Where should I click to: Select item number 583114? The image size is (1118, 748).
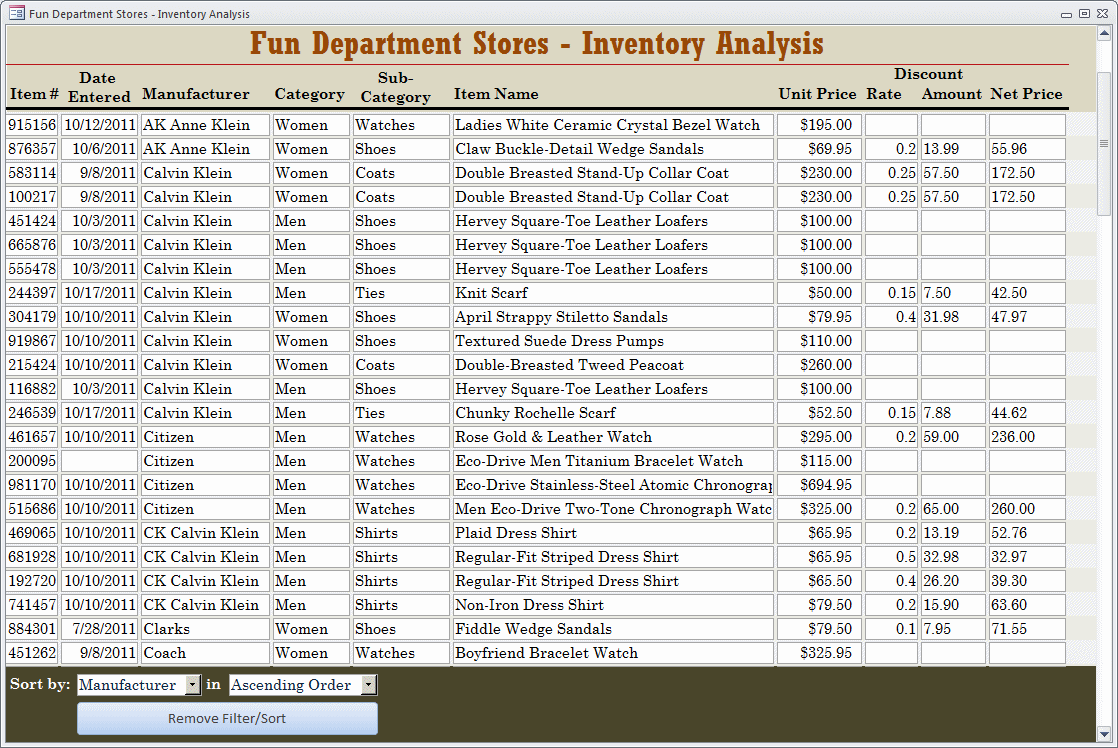[32, 173]
